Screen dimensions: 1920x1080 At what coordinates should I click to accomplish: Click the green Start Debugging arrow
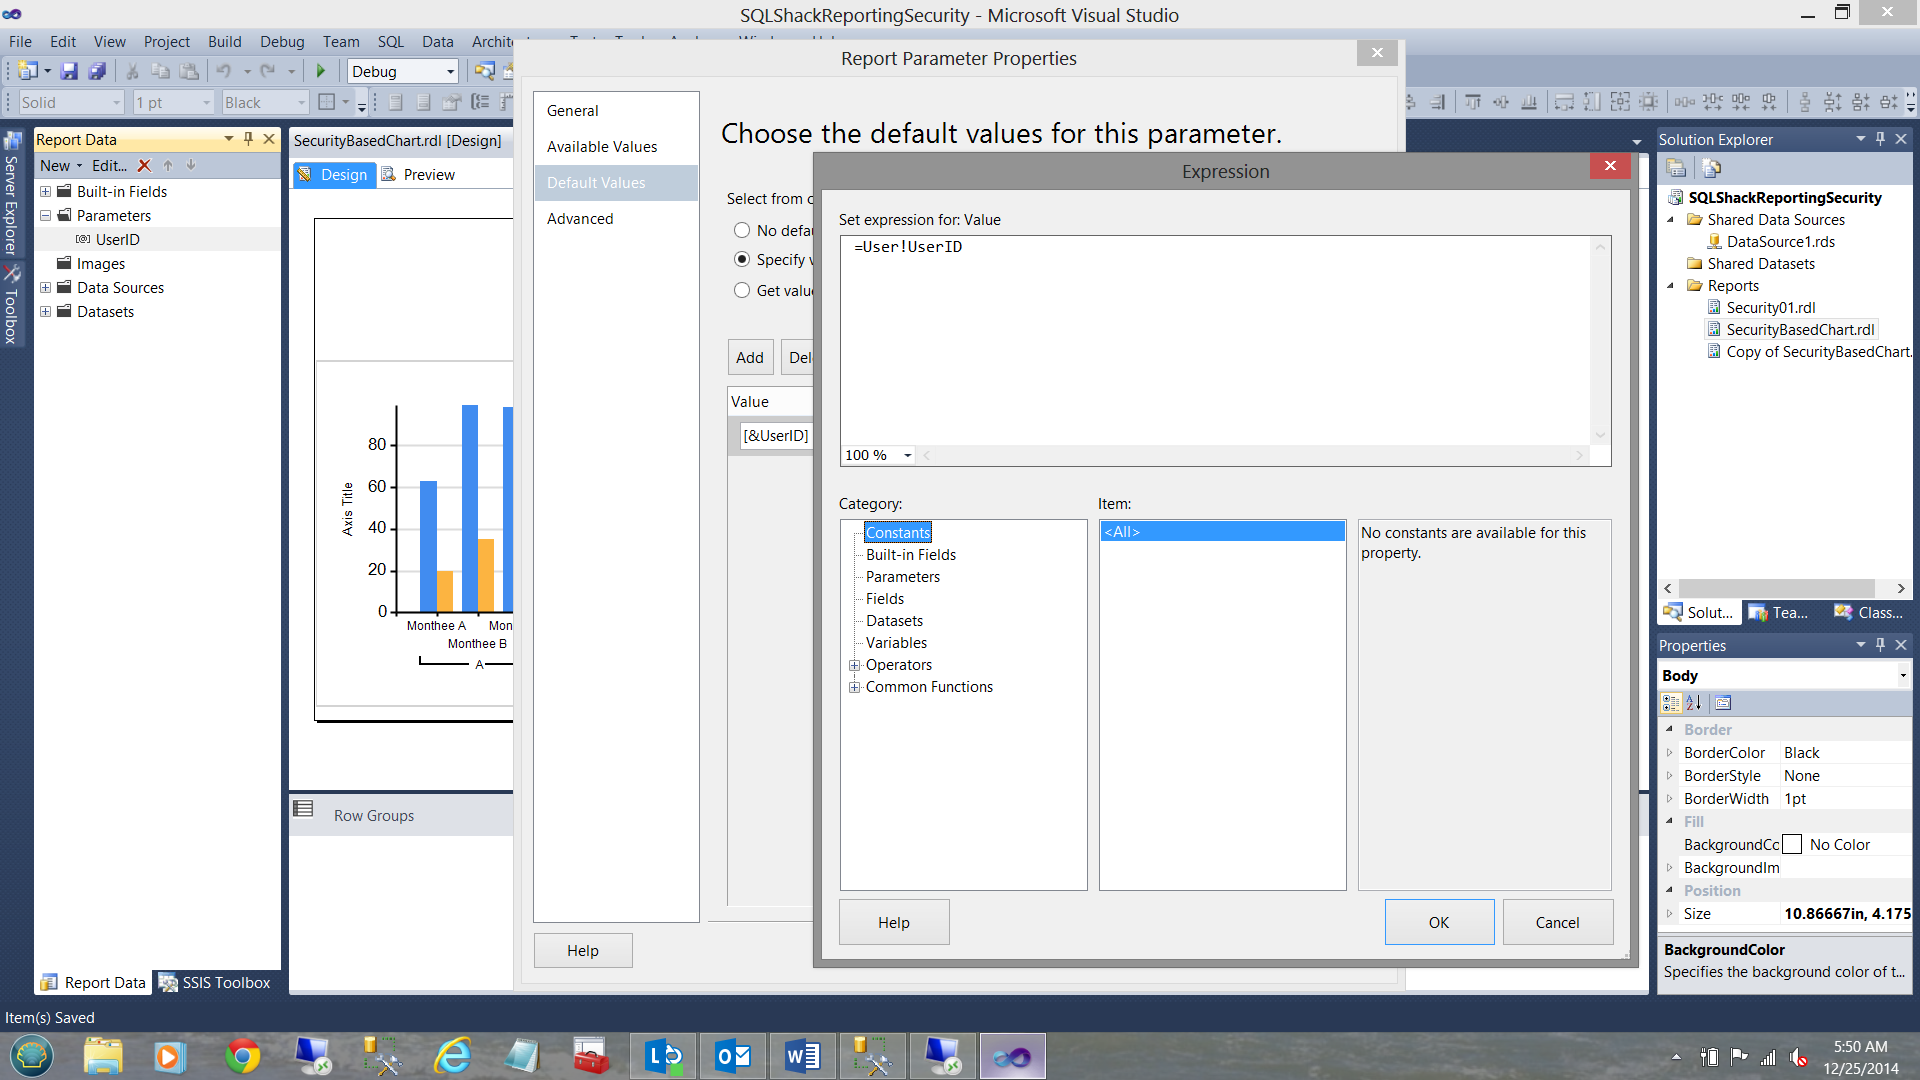point(321,71)
